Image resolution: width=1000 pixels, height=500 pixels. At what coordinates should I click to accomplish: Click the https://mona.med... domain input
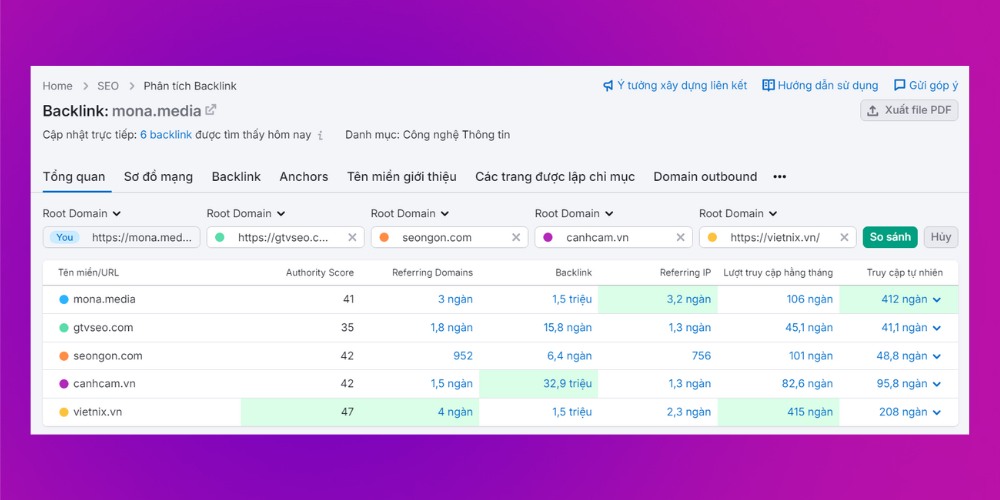pos(121,237)
